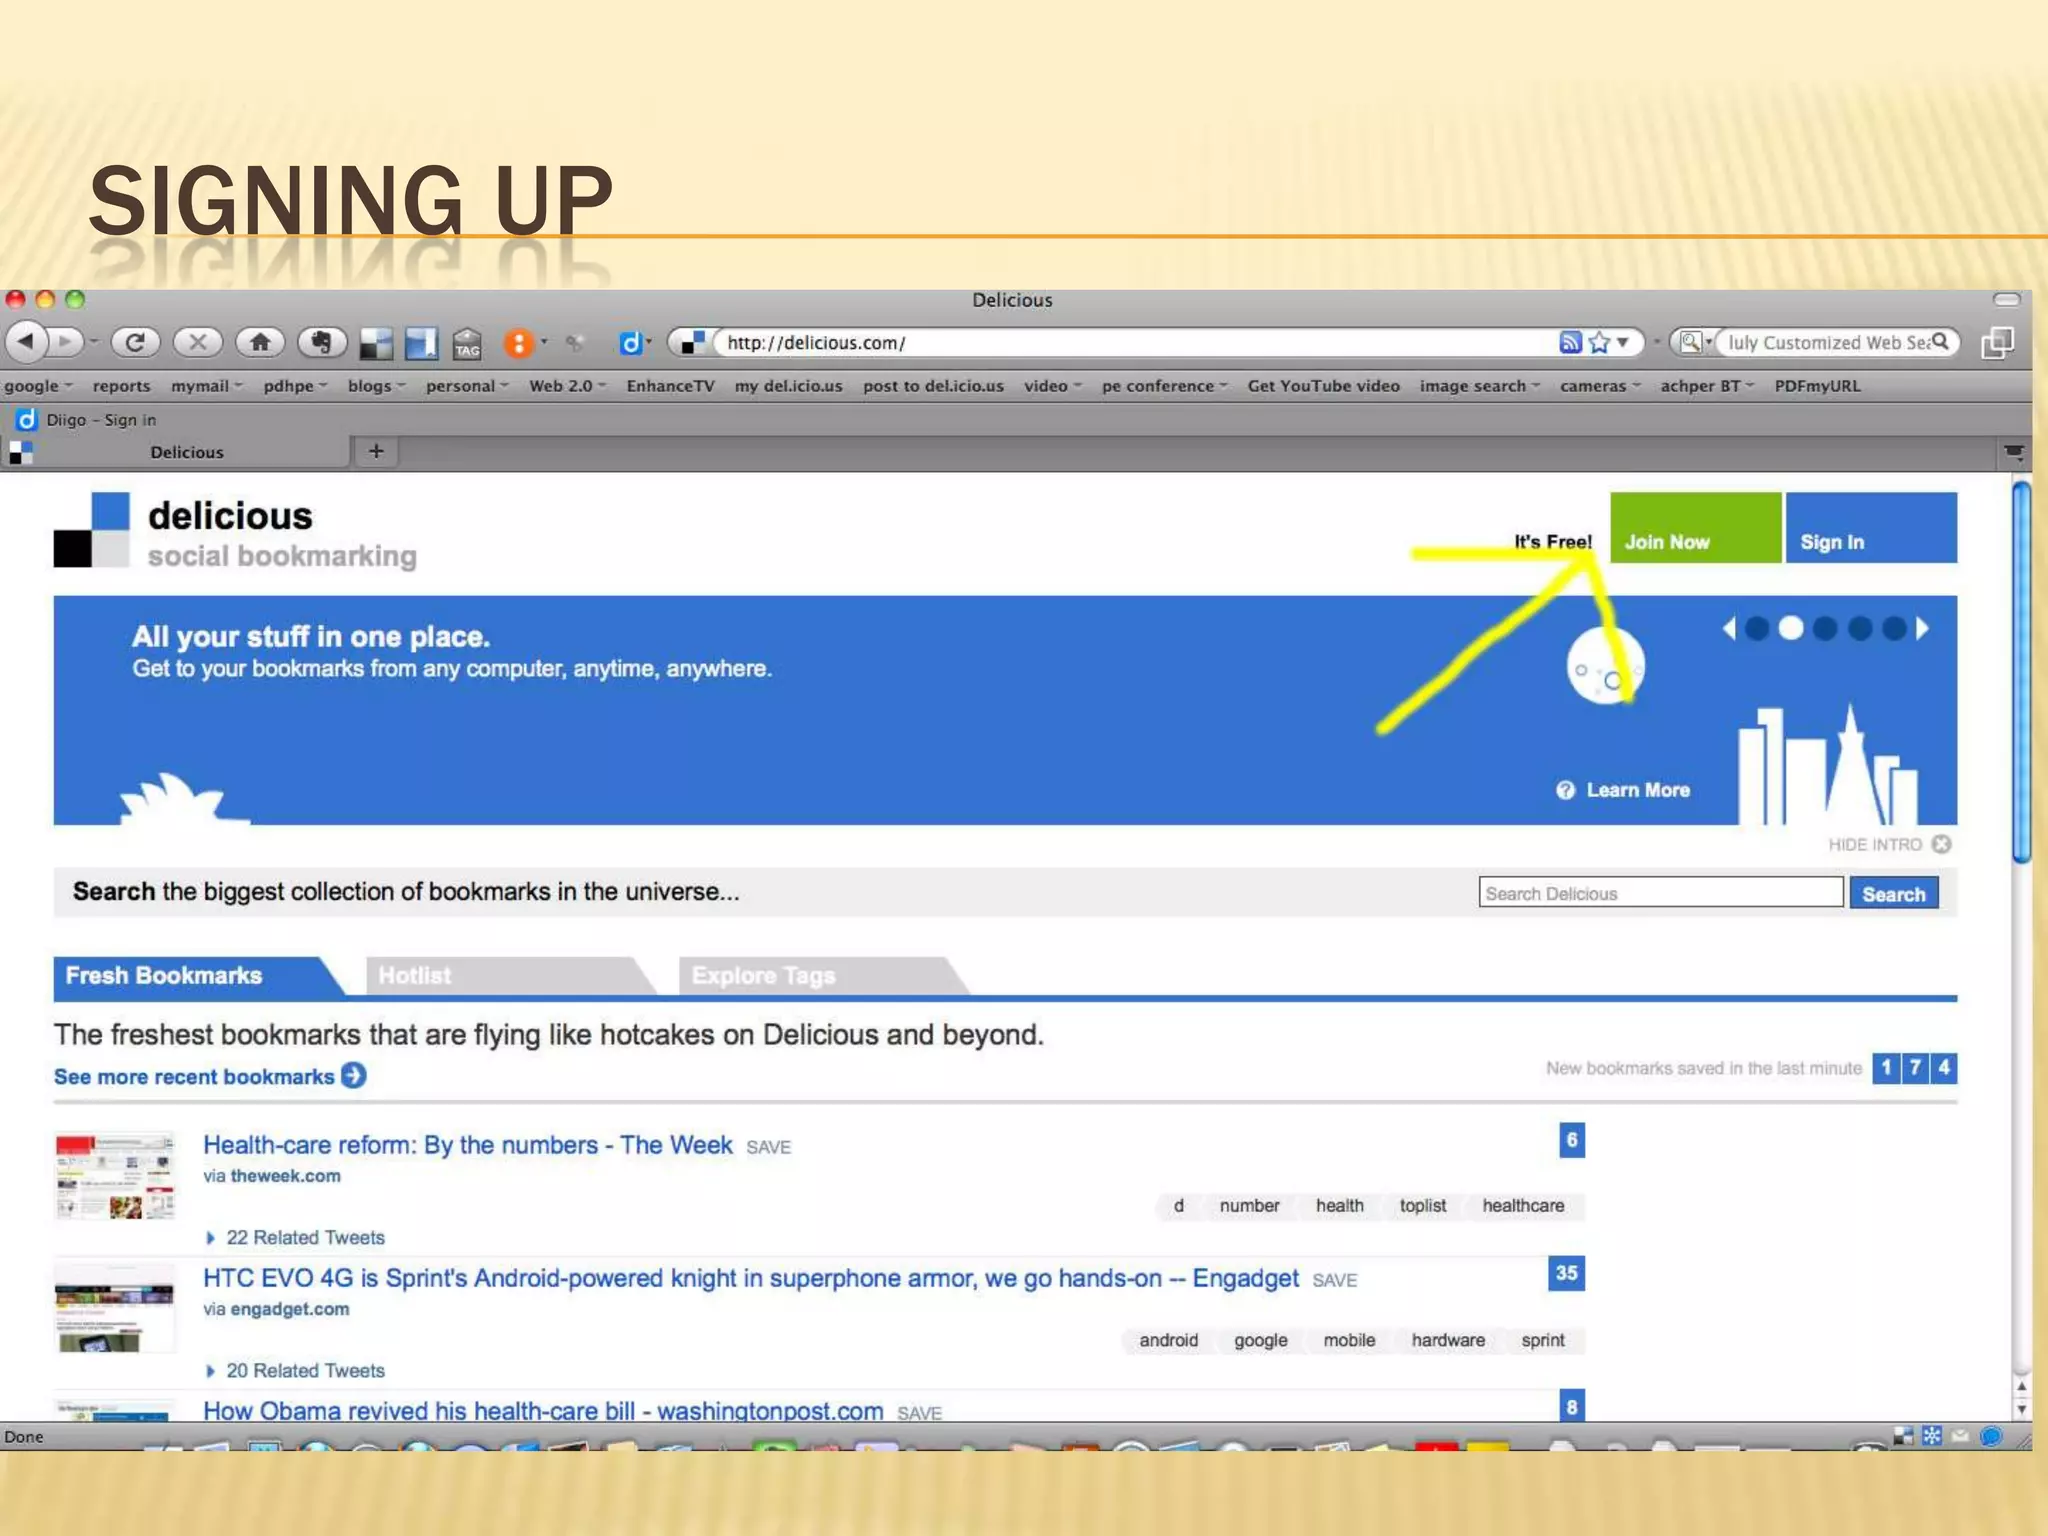Click the Search Delicious input field
The height and width of the screenshot is (1536, 2048).
(1660, 893)
